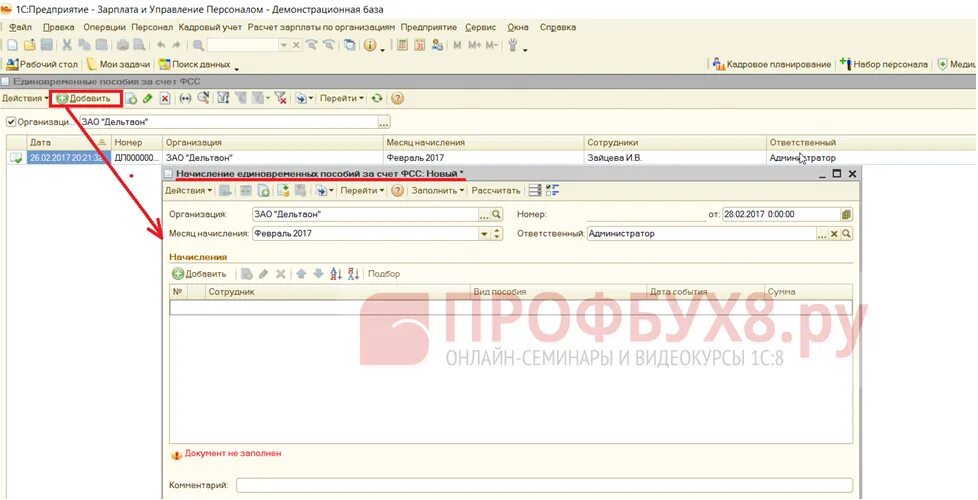This screenshot has width=978, height=500.
Task: Clear the Ответственный field with the X icon
Action: (834, 234)
